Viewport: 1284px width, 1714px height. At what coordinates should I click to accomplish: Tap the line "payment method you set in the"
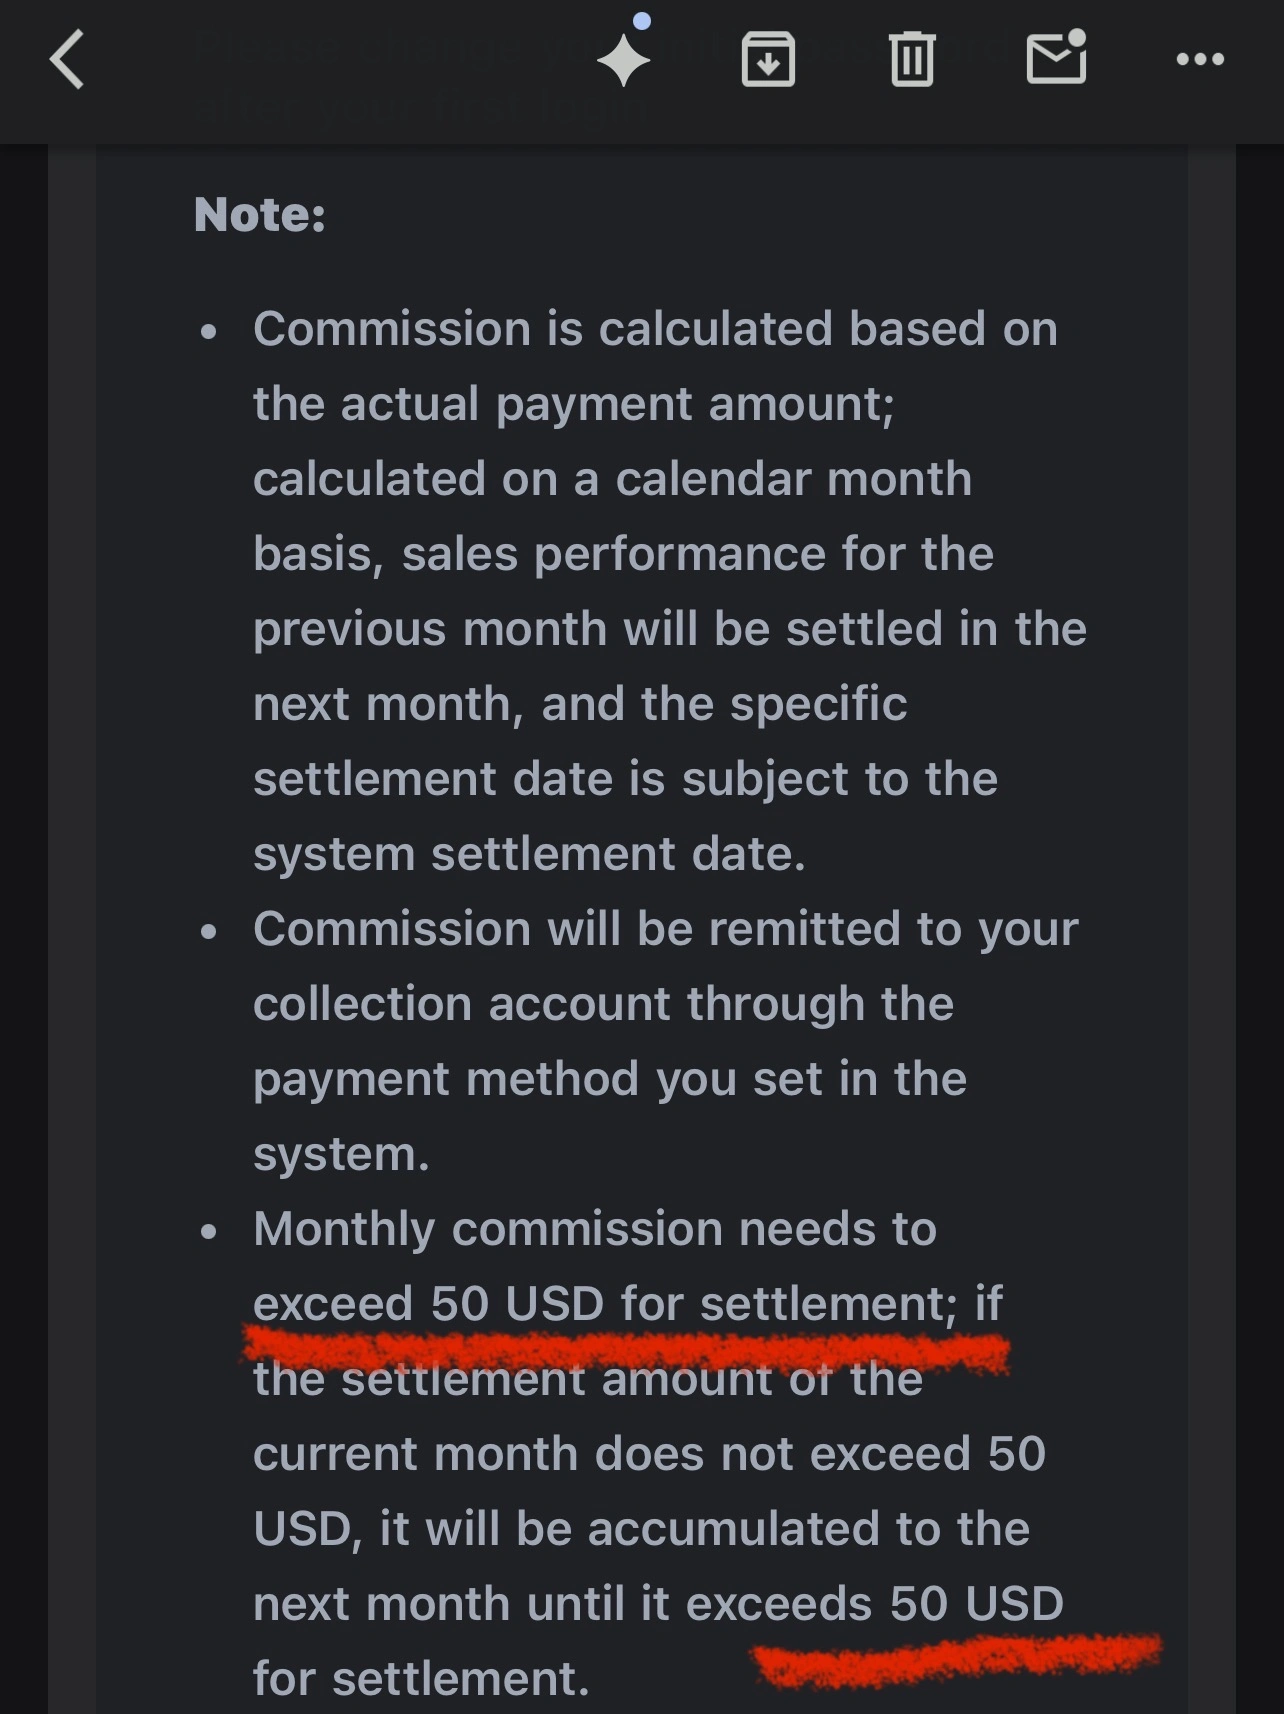[x=610, y=1079]
